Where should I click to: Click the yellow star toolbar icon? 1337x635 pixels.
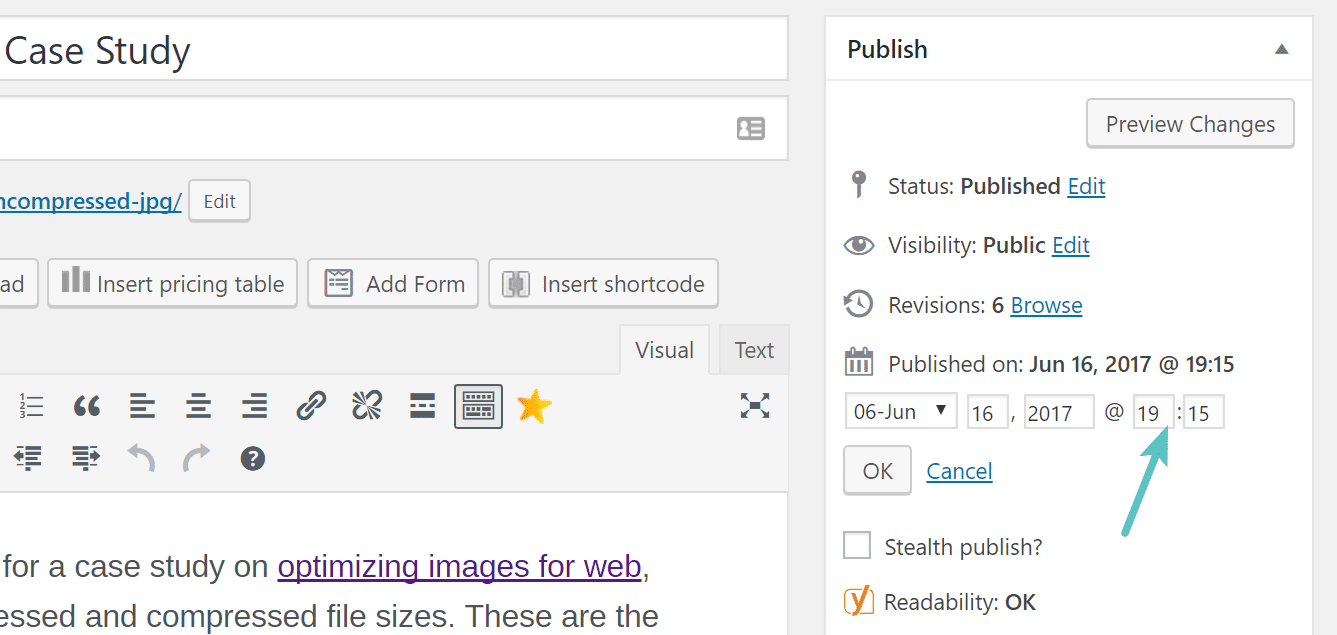[533, 405]
